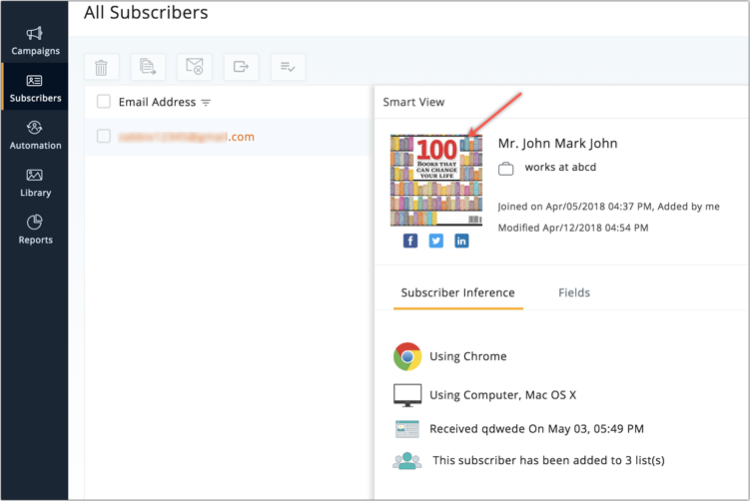The width and height of the screenshot is (750, 501).
Task: Click the list checkmark toolbar icon
Action: (x=288, y=67)
